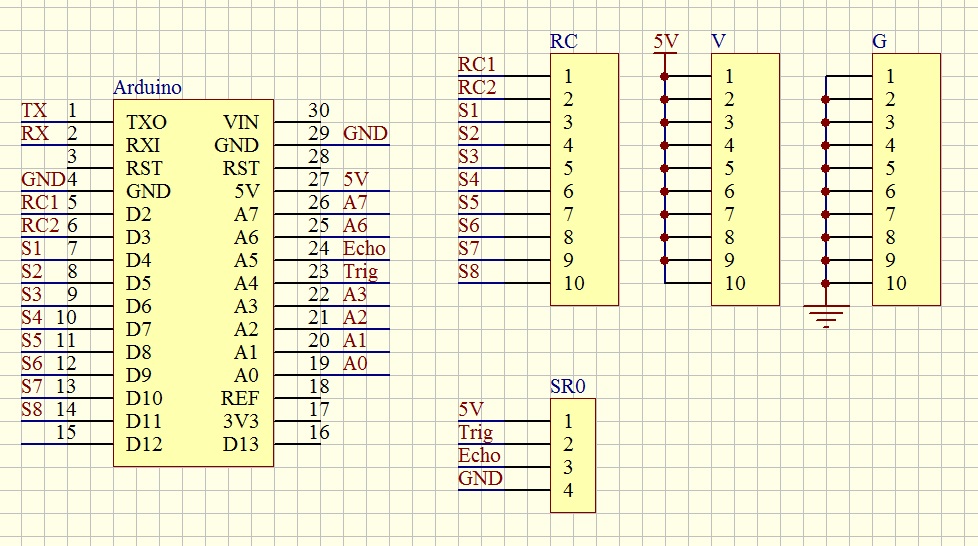Click the A5 pin name inside Arduino
This screenshot has height=546, width=978.
246,261
